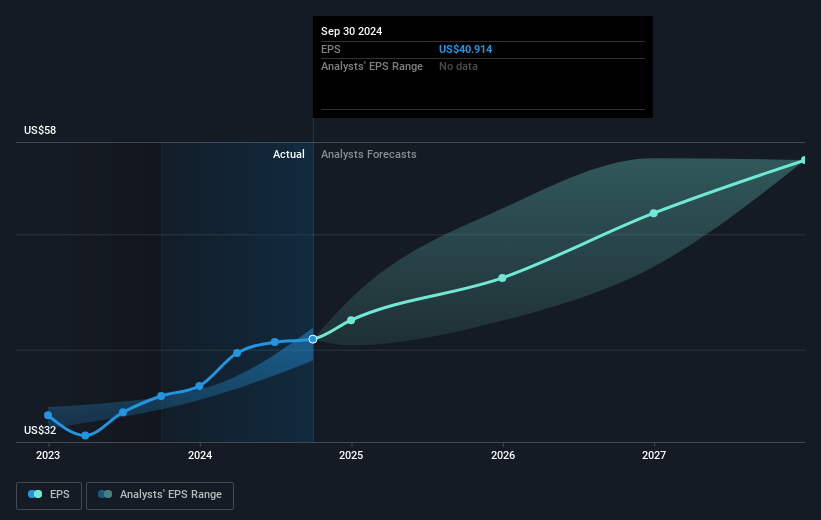Click the lowest EPS point in early 2023
This screenshot has height=520, width=821.
[85, 435]
